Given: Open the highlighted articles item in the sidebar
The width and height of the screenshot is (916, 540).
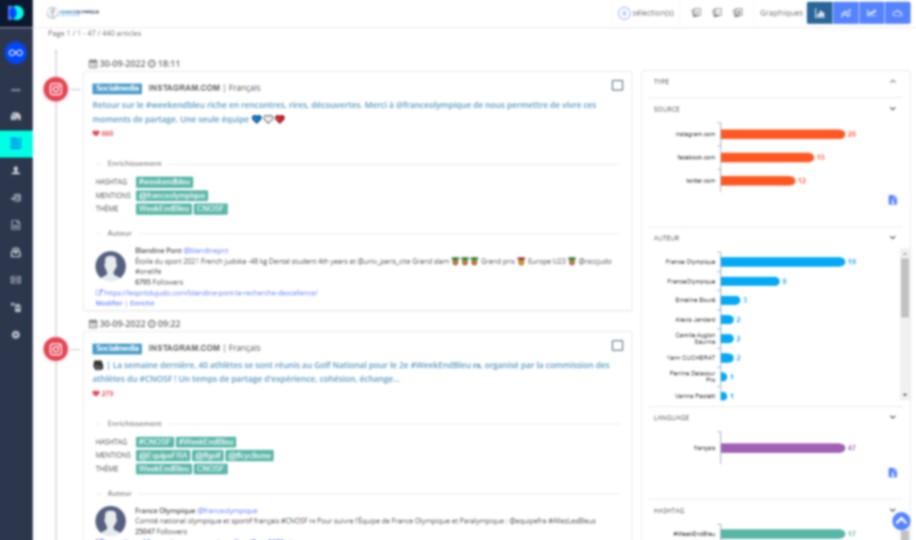Looking at the screenshot, I should (15, 144).
